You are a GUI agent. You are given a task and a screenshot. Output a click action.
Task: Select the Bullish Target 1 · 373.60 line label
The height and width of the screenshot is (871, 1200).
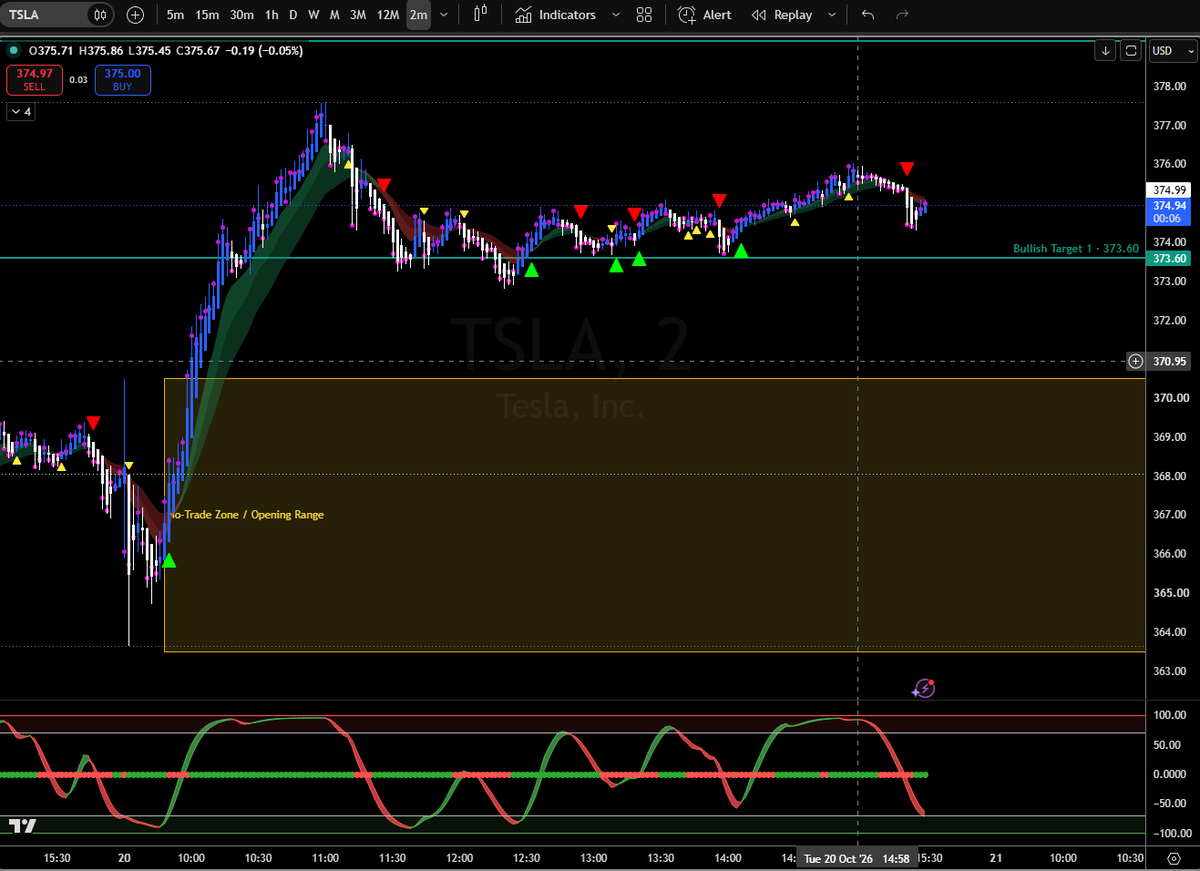(x=1075, y=249)
